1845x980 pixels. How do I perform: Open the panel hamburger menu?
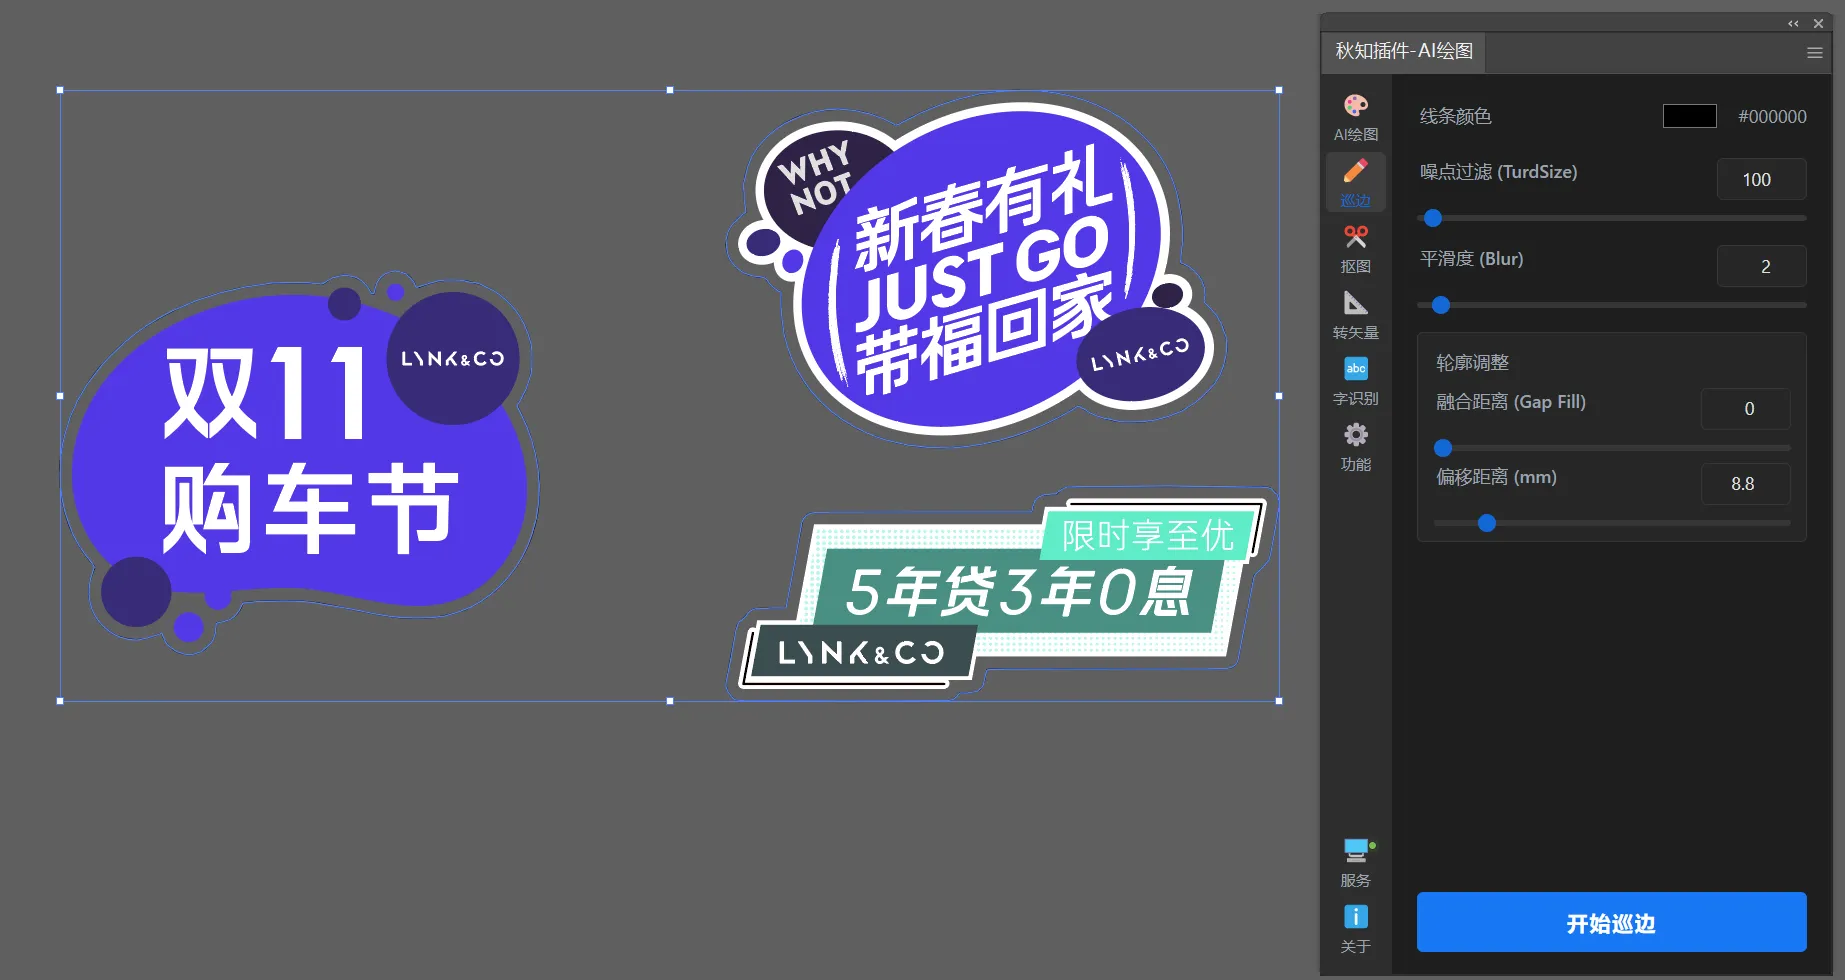(1815, 52)
